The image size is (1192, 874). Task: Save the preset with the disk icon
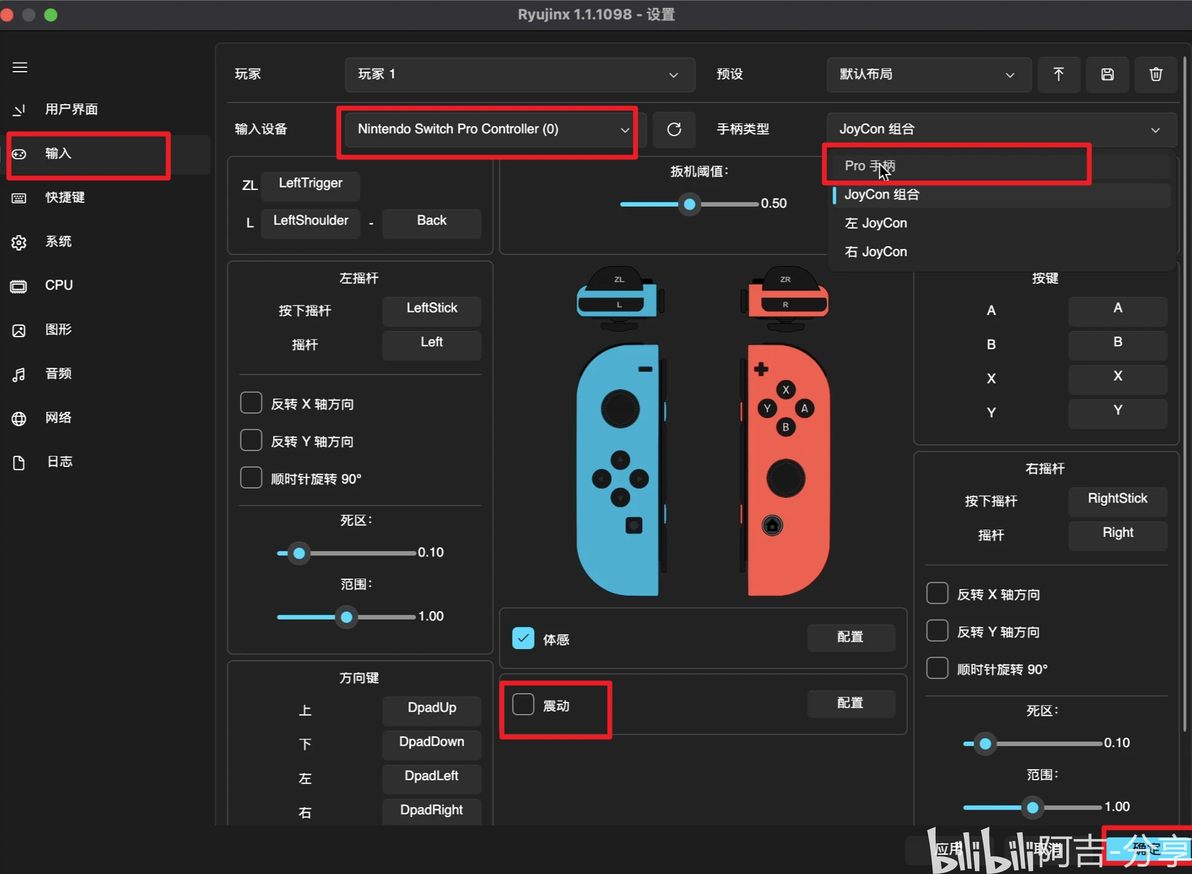pos(1107,74)
